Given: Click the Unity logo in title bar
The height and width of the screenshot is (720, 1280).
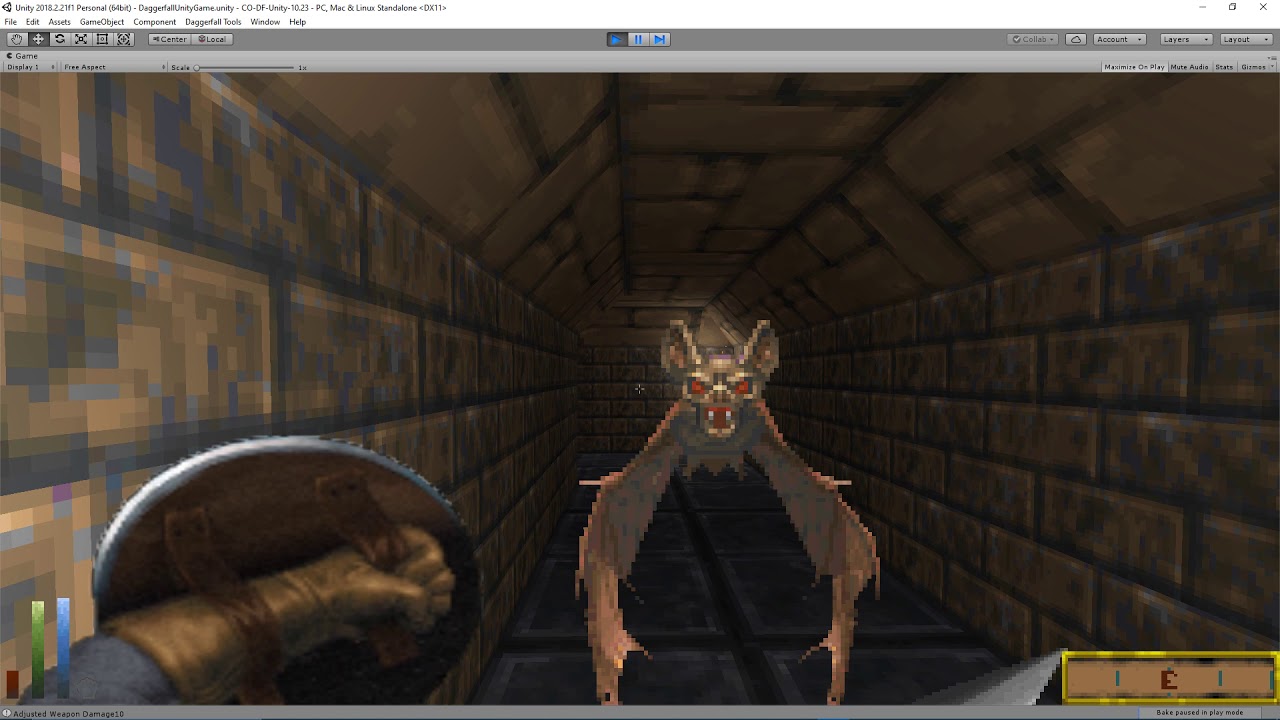Looking at the screenshot, I should (7, 7).
